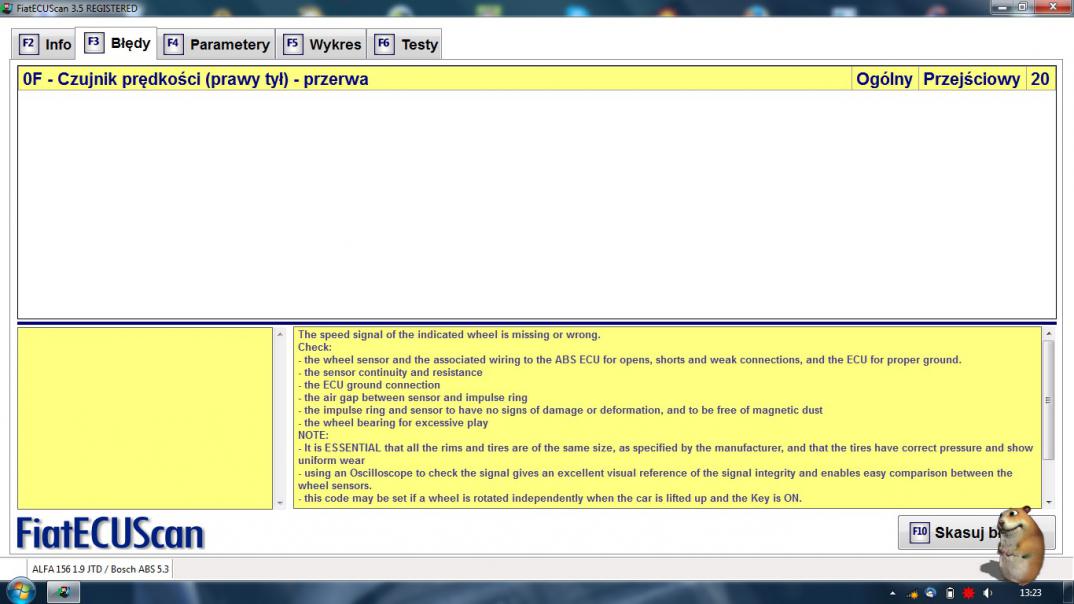Image resolution: width=1074 pixels, height=604 pixels.
Task: Open the volume speaker tray icon
Action: click(x=987, y=593)
